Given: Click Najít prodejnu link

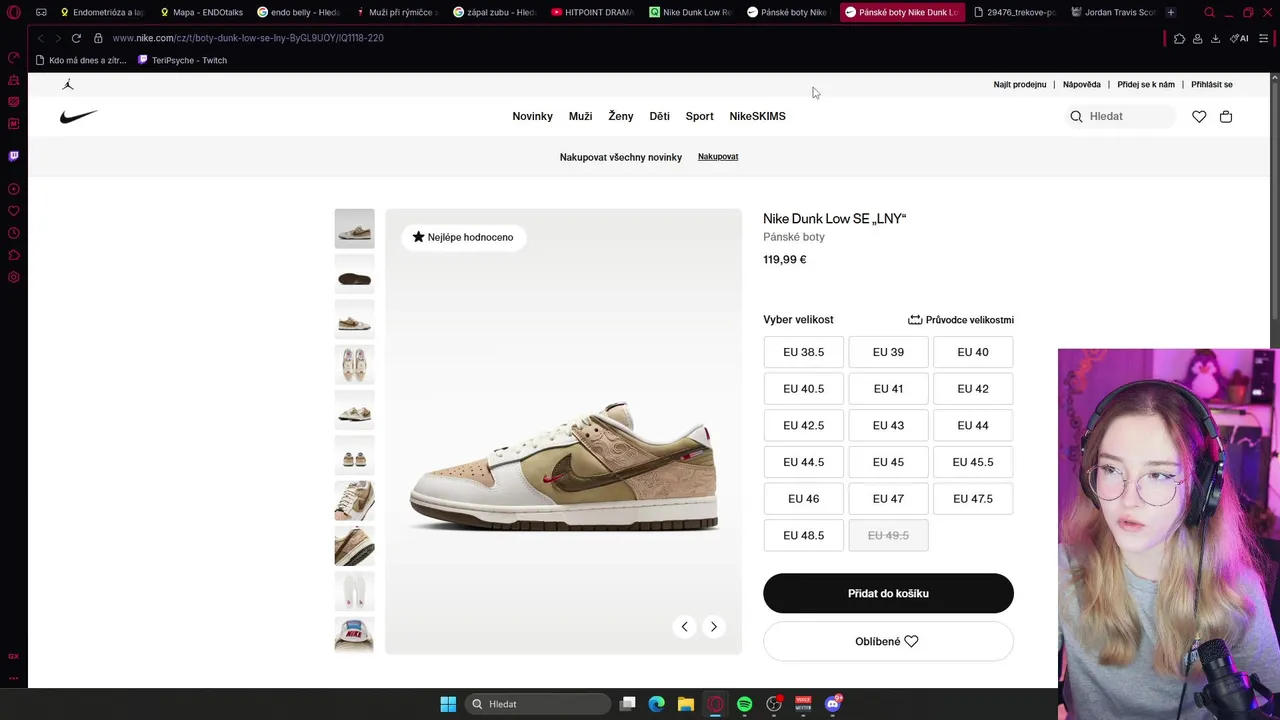Looking at the screenshot, I should point(1020,85).
